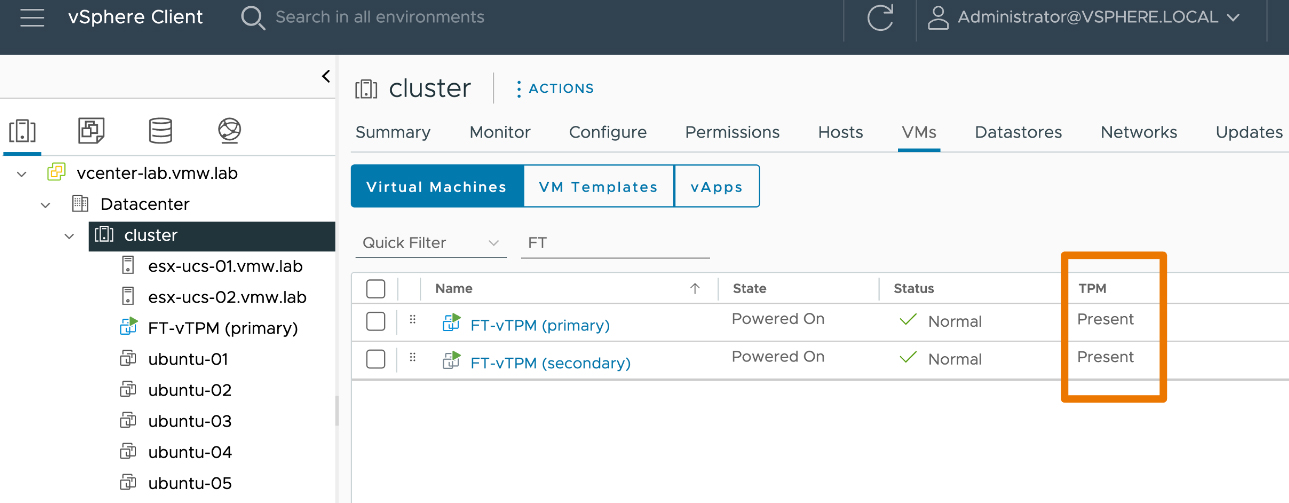Open the Networks tab
Viewport: 1289px width, 503px height.
click(x=1139, y=132)
